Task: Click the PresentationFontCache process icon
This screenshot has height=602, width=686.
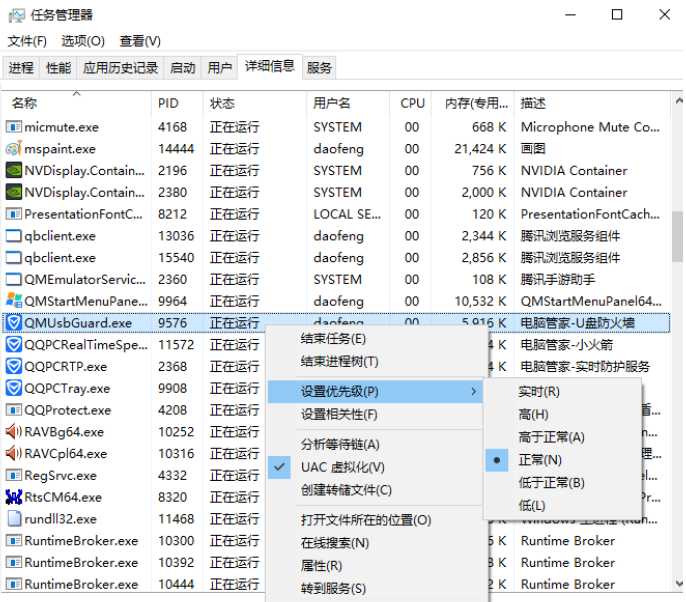Action: pyautogui.click(x=14, y=214)
